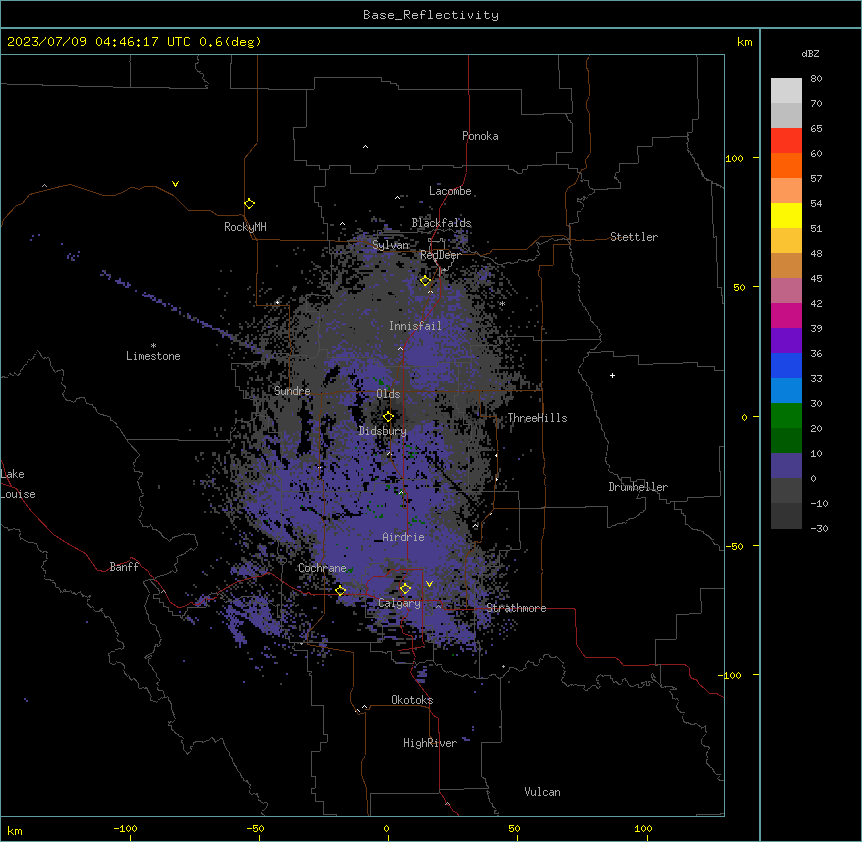
Task: Select the green 30 dBZ color swatch
Action: 786,416
